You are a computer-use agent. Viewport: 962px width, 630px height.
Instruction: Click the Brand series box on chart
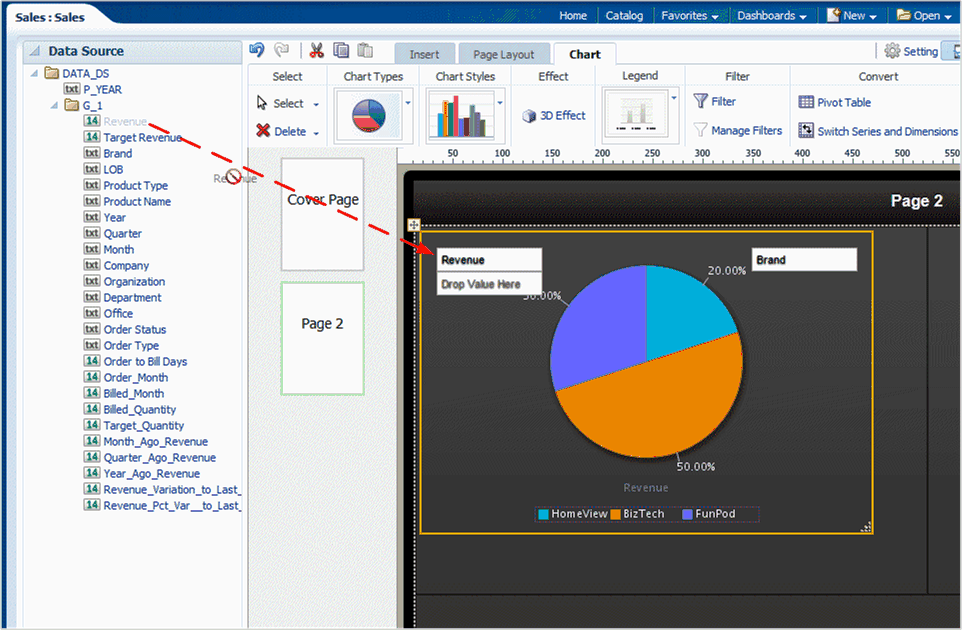pos(804,259)
